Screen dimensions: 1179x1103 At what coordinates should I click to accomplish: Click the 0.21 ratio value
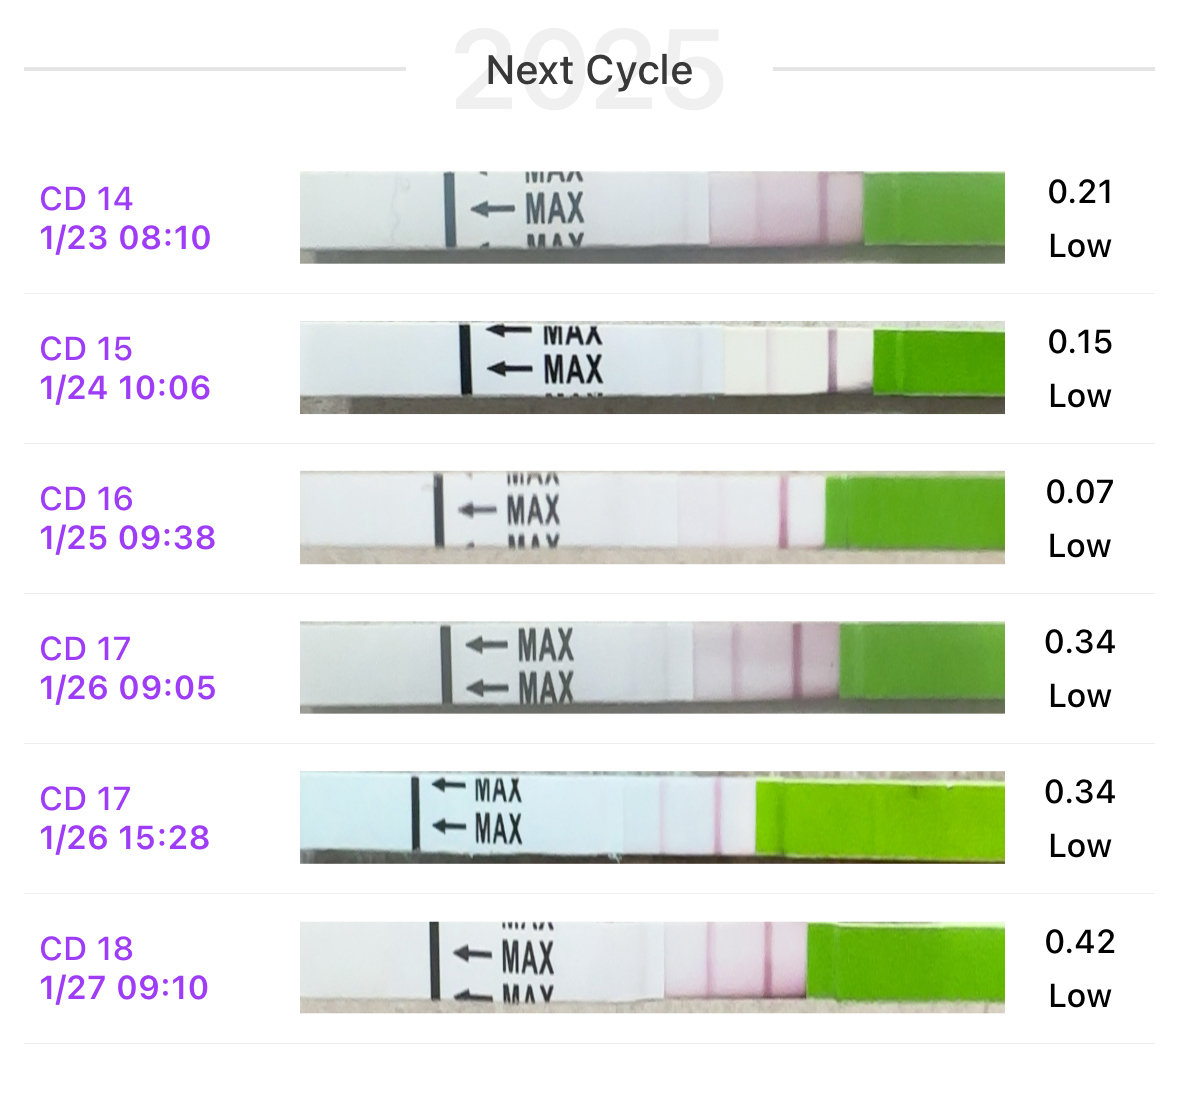pos(1080,192)
